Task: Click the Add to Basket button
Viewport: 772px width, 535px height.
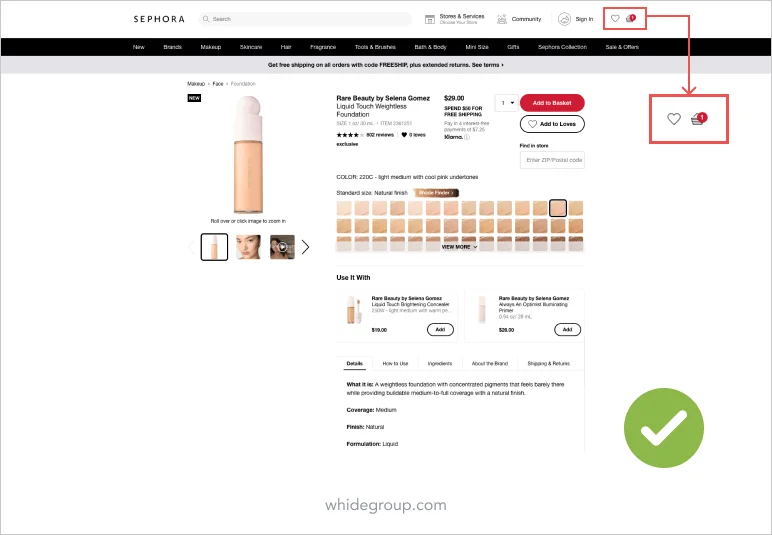Action: (552, 103)
